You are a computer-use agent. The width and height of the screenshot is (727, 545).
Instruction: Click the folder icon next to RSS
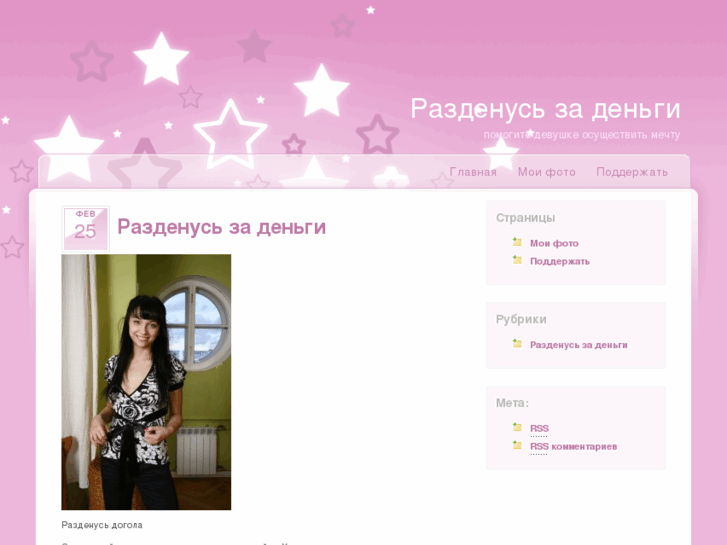point(517,427)
